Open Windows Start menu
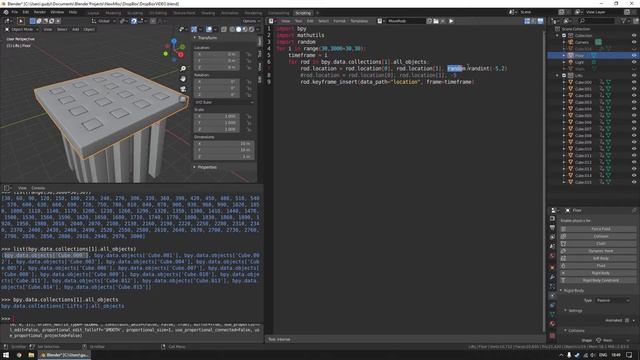 (x=6, y=355)
